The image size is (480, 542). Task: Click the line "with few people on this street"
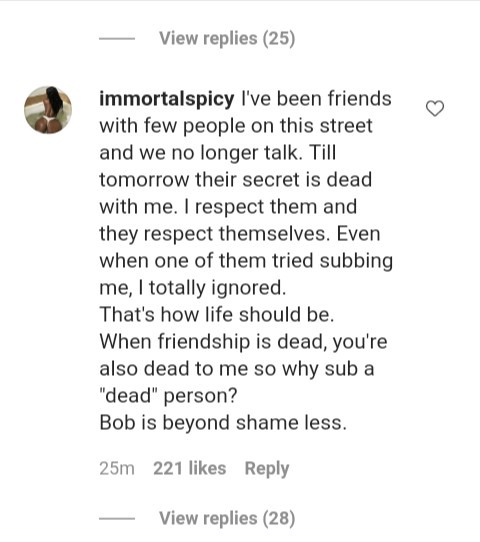(x=236, y=126)
